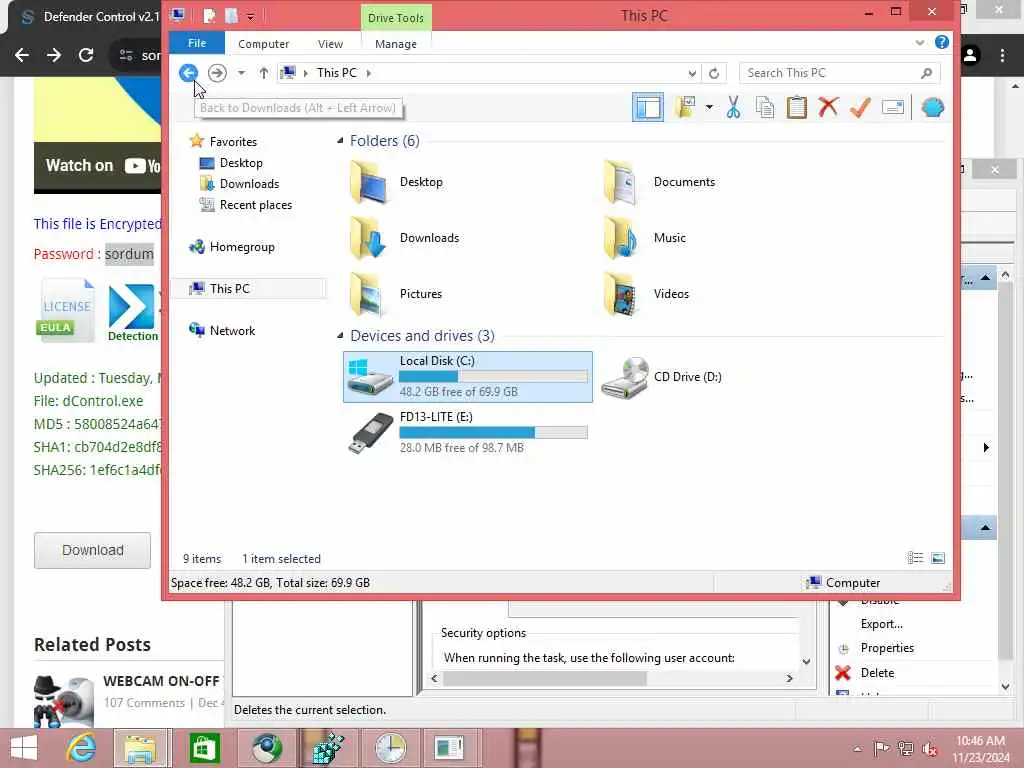
Task: Click Export... in Task Scheduler actions pane
Action: point(882,624)
